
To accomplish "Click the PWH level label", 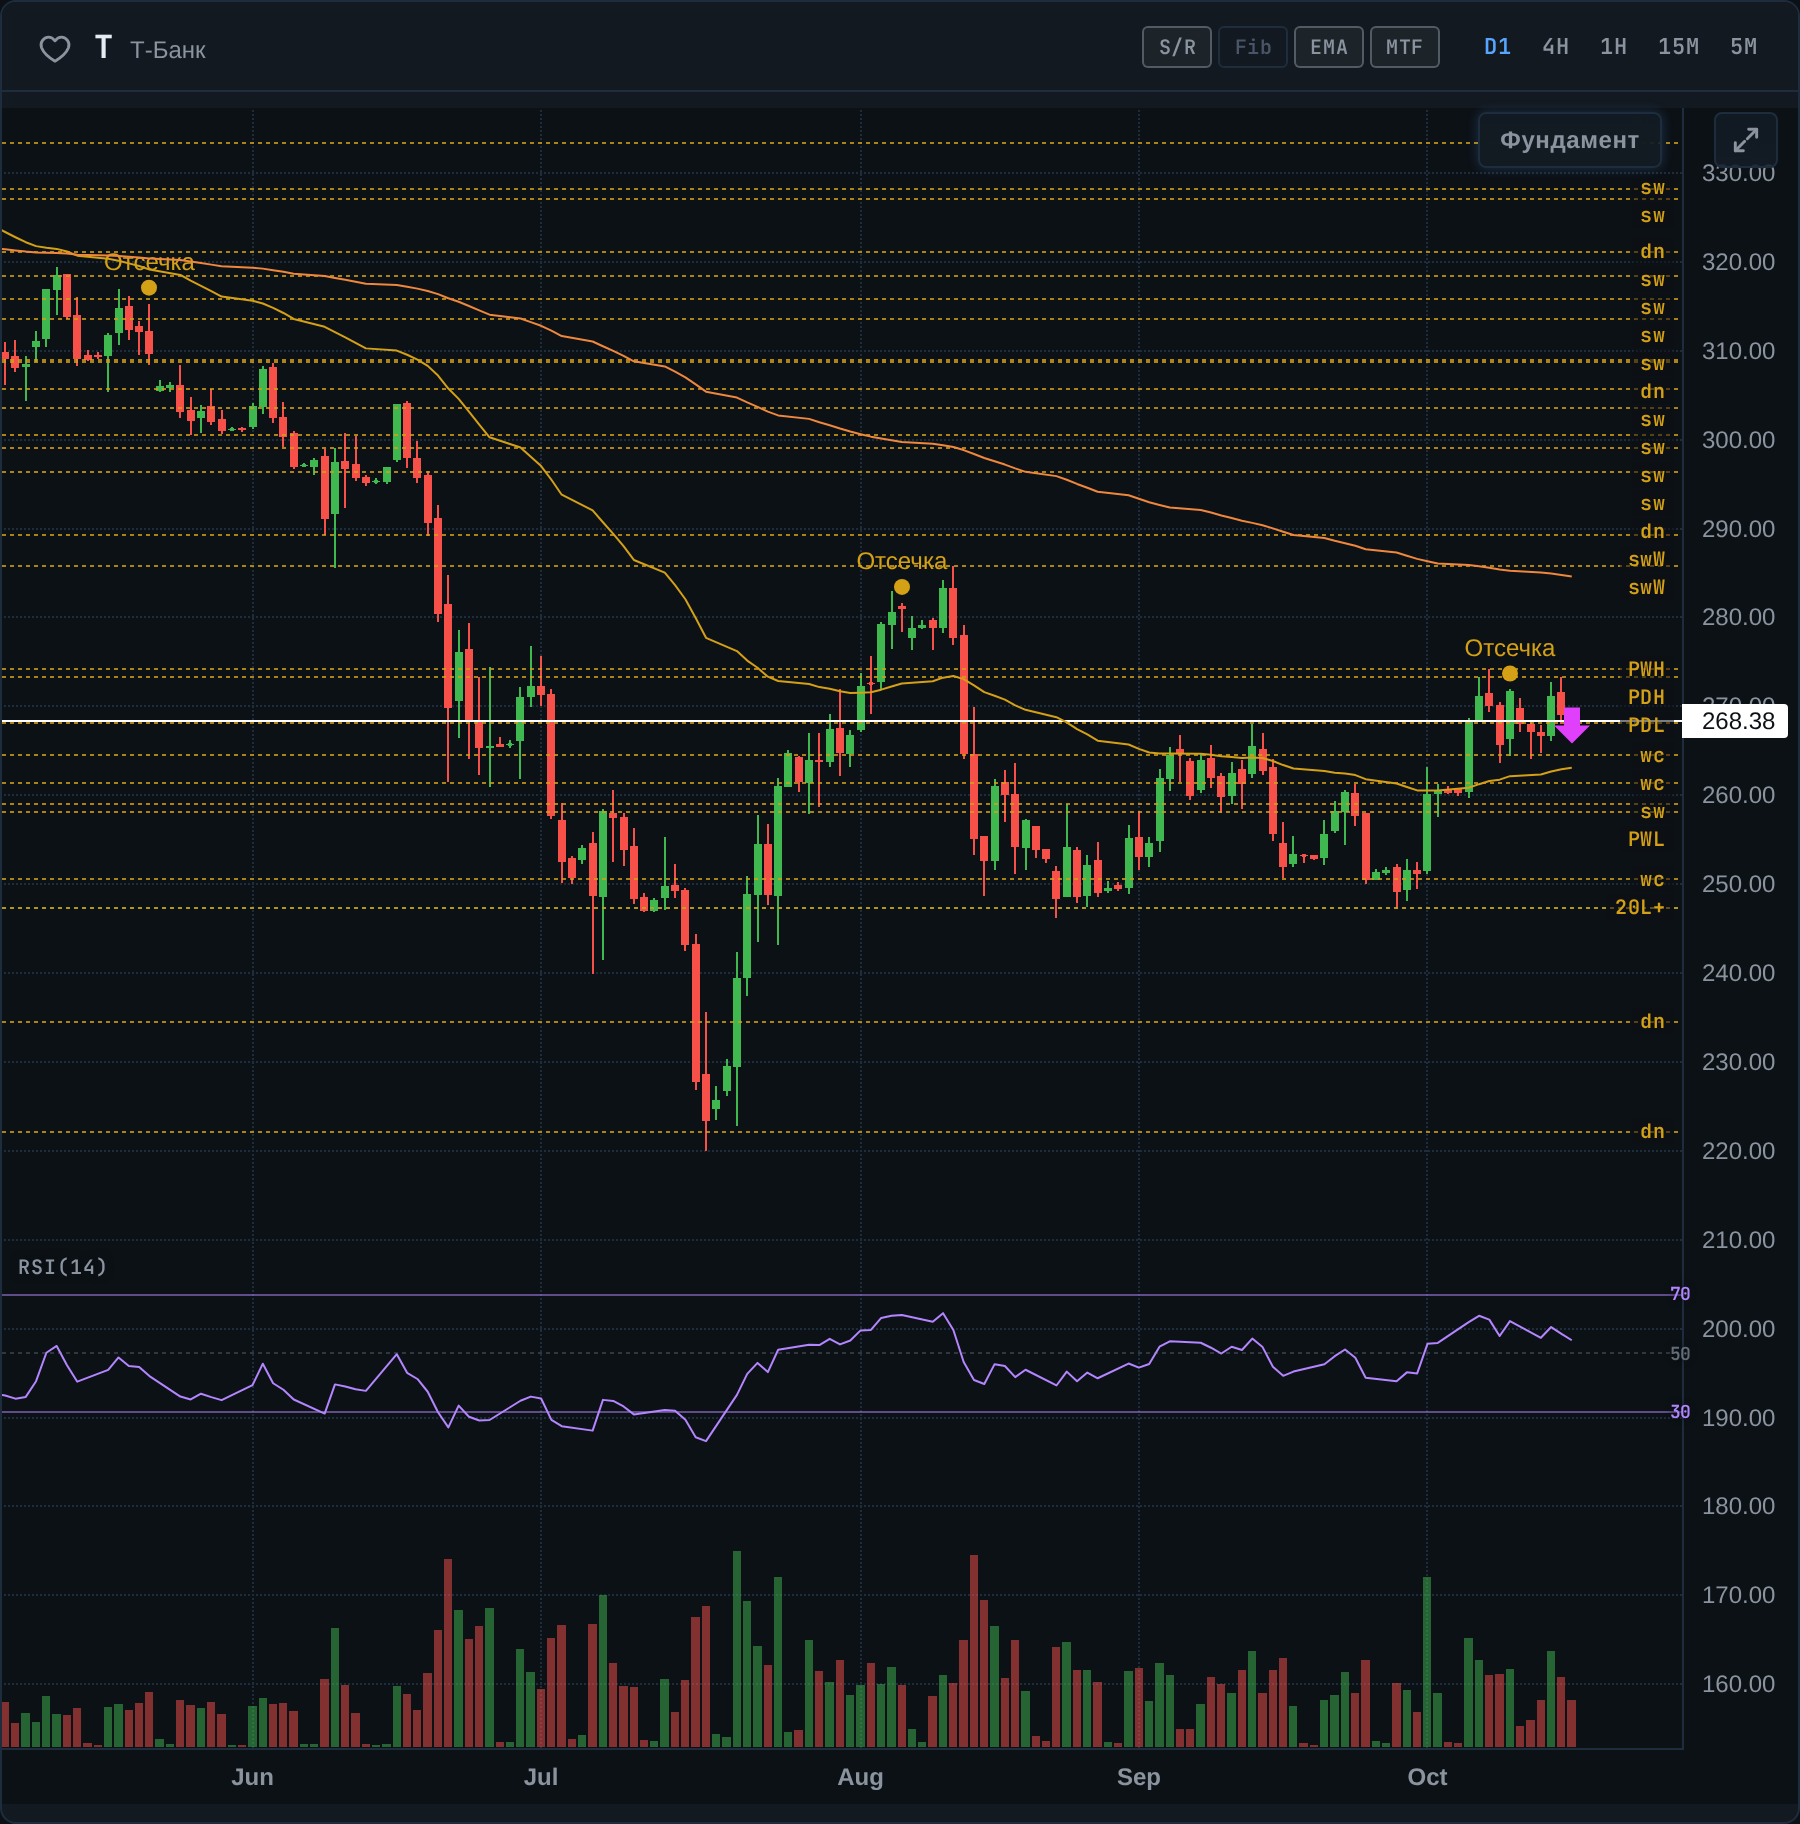I will [x=1646, y=669].
